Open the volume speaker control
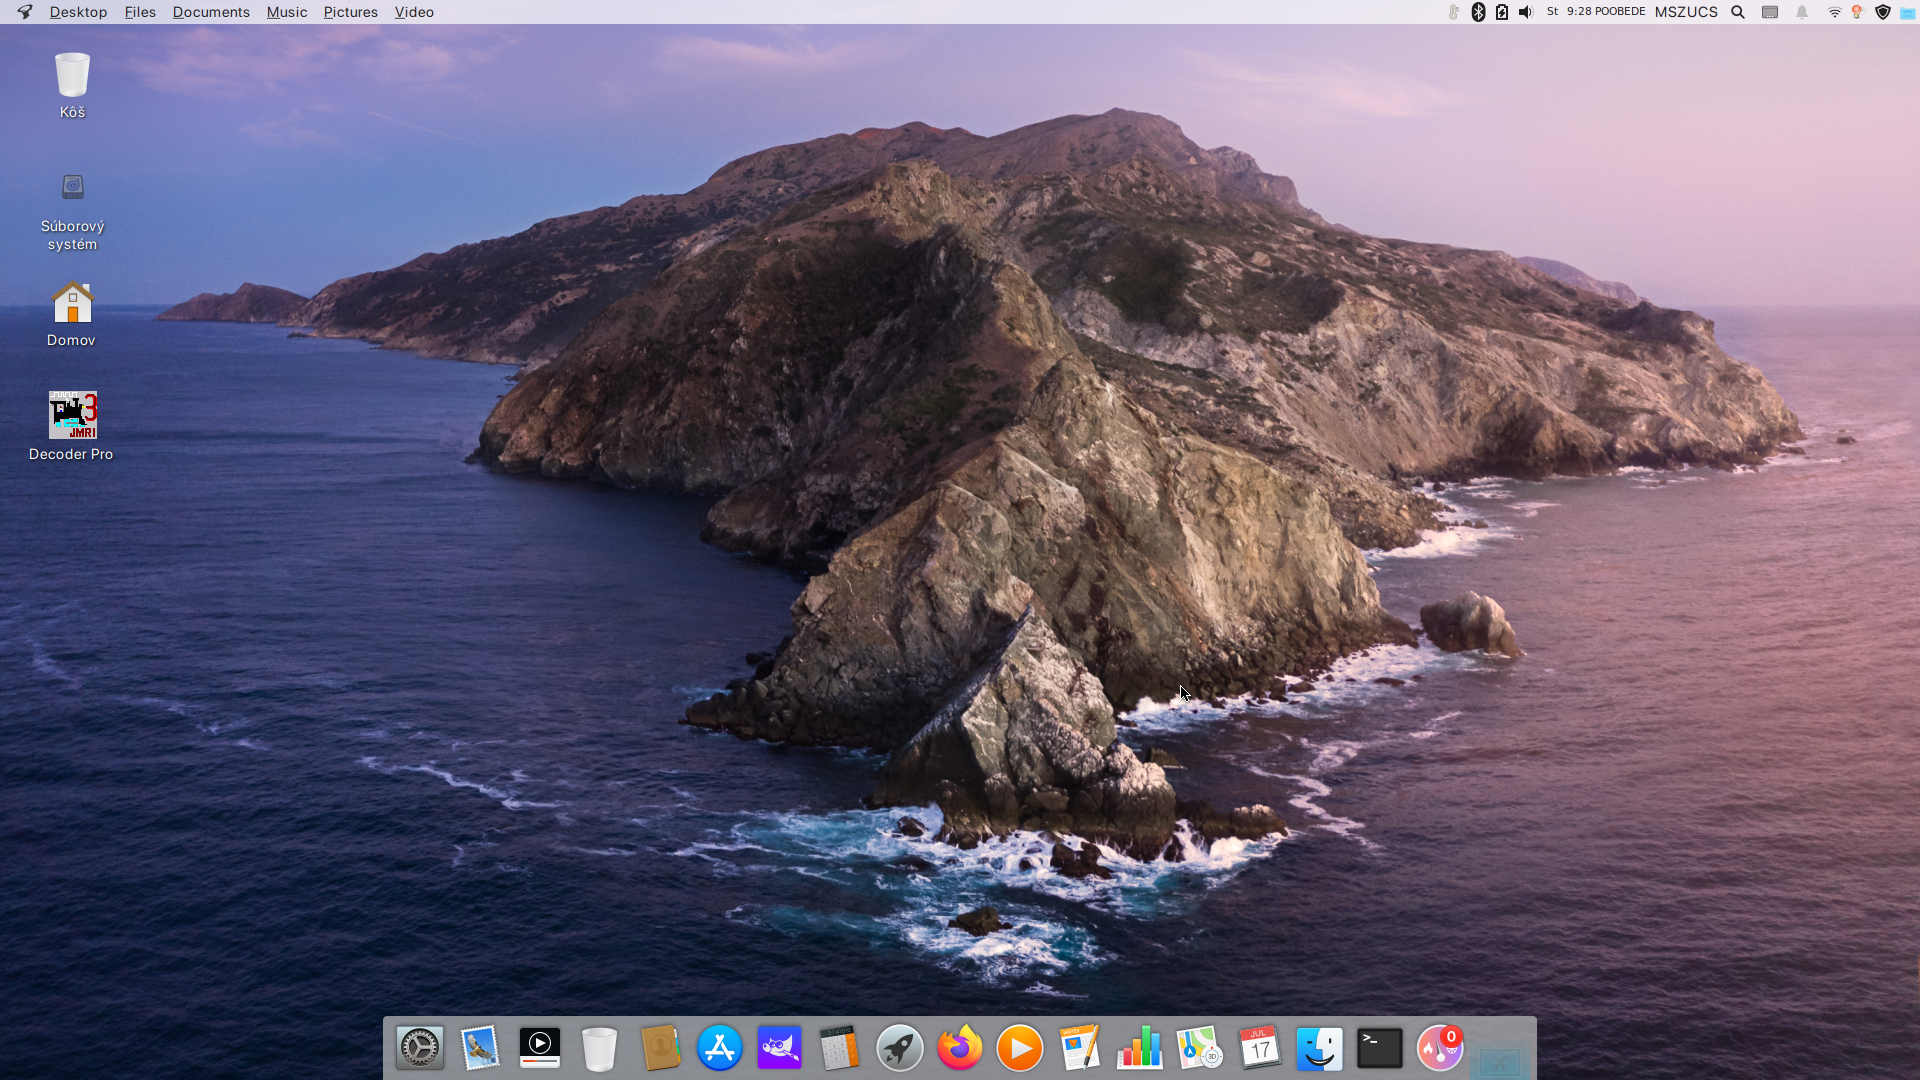The width and height of the screenshot is (1920, 1080). coord(1526,12)
